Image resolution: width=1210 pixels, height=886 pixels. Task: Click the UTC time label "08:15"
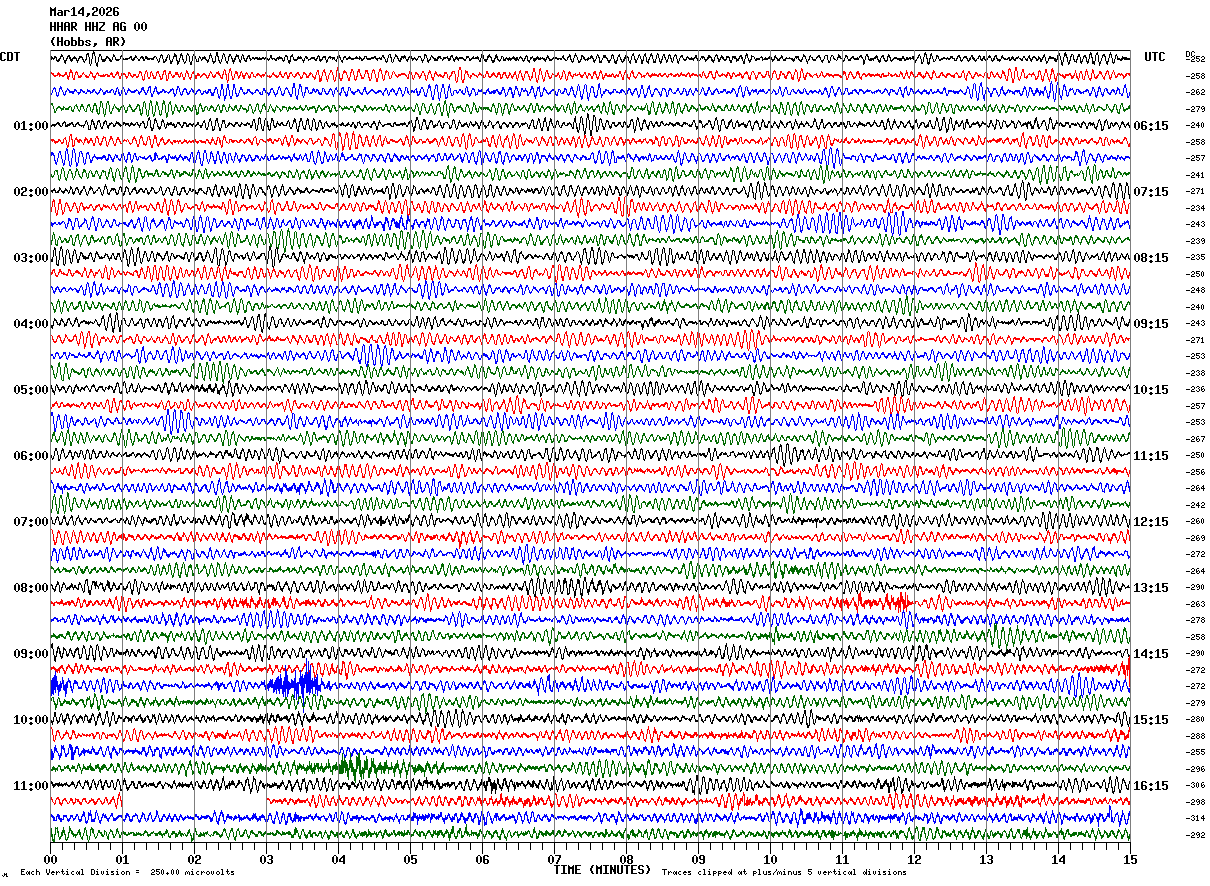1152,258
